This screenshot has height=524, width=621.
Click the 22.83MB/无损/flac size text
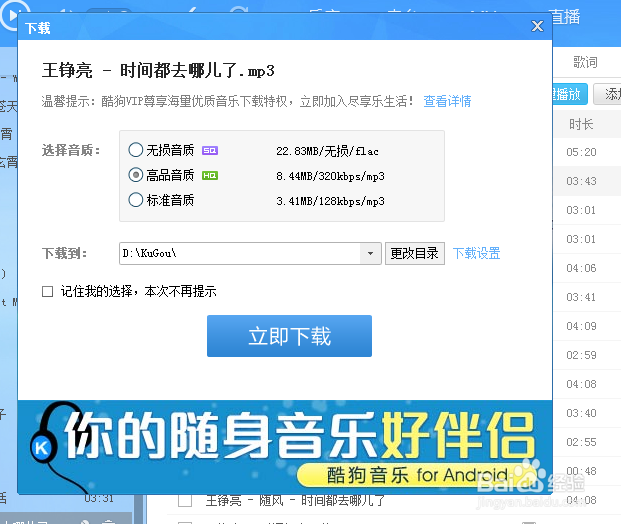(x=327, y=151)
